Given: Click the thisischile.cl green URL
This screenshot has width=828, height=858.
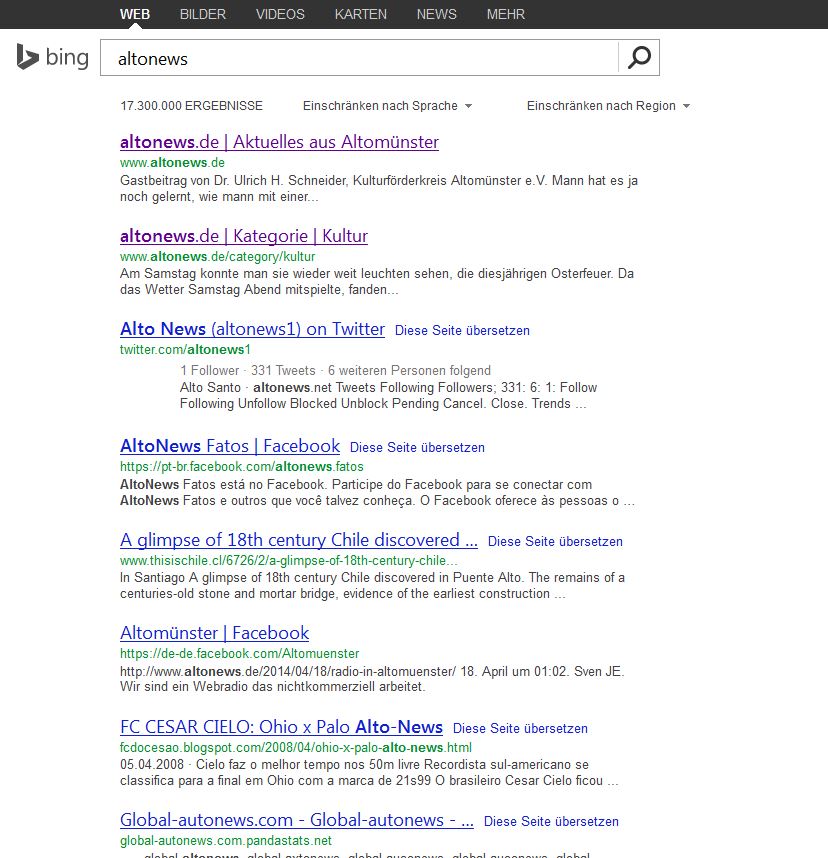Looking at the screenshot, I should coord(289,561).
